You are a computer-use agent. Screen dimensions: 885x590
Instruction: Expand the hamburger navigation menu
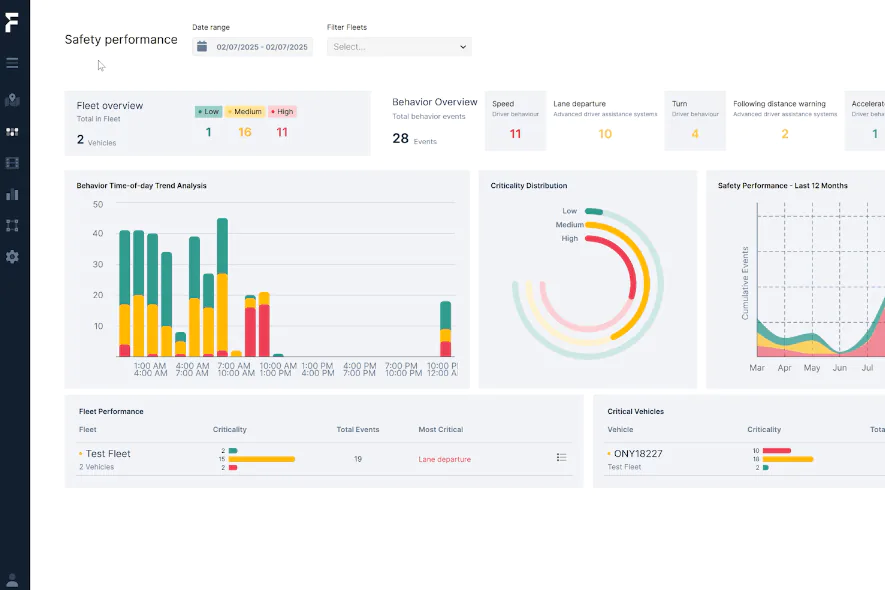12,63
